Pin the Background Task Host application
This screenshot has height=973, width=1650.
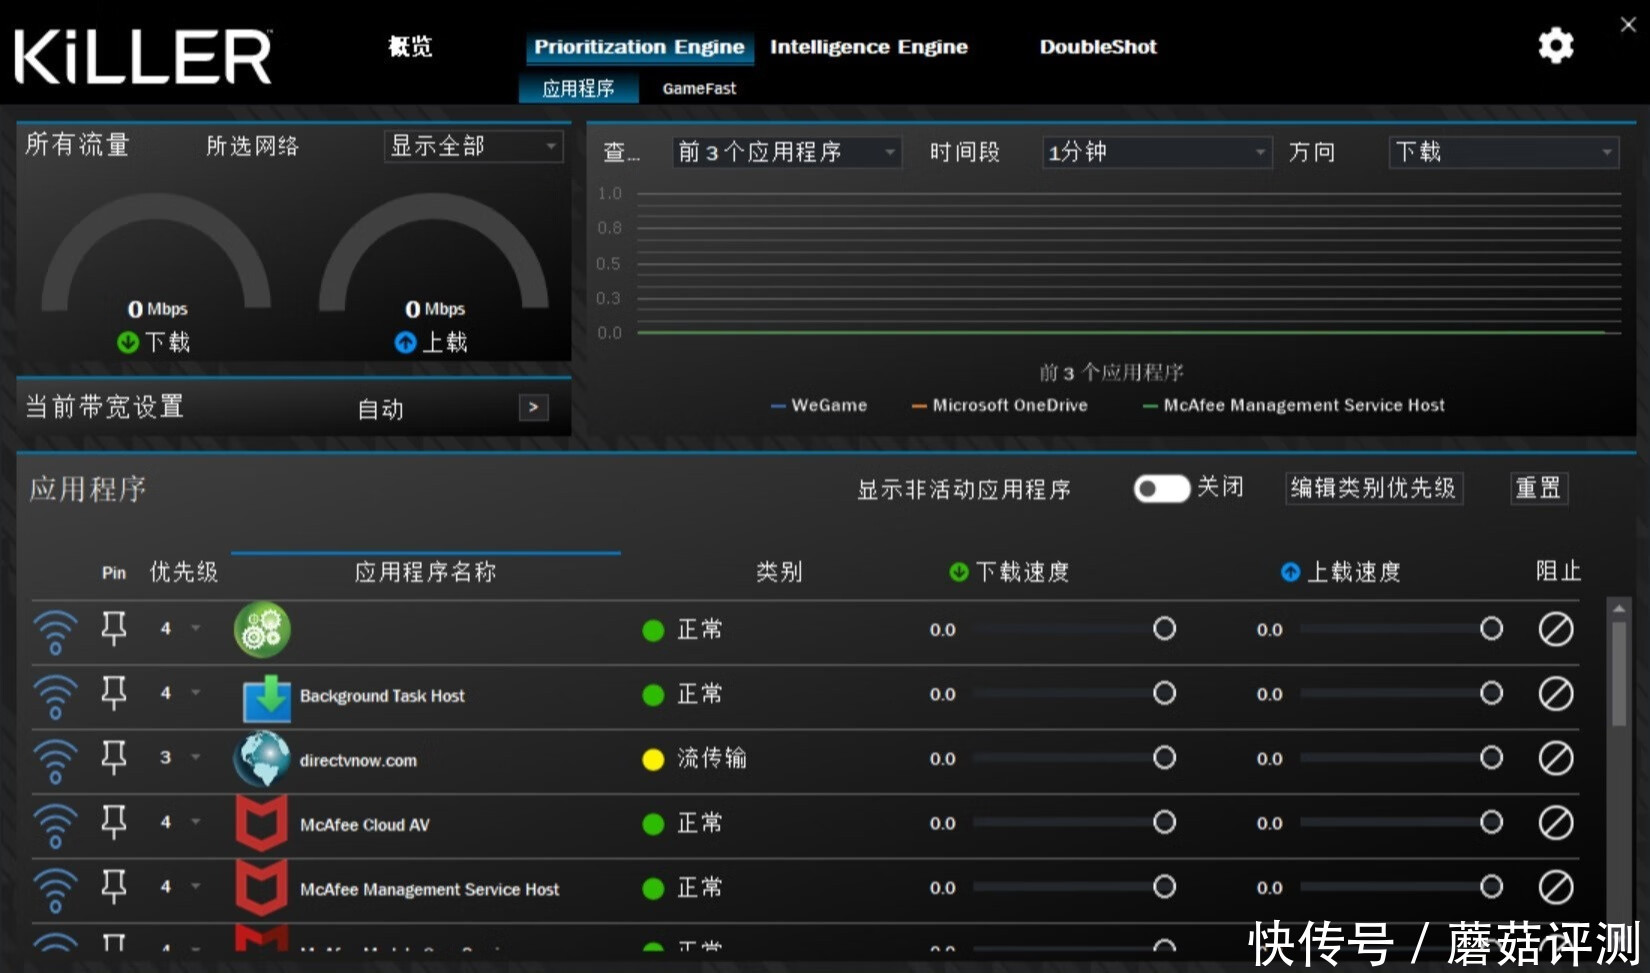114,692
